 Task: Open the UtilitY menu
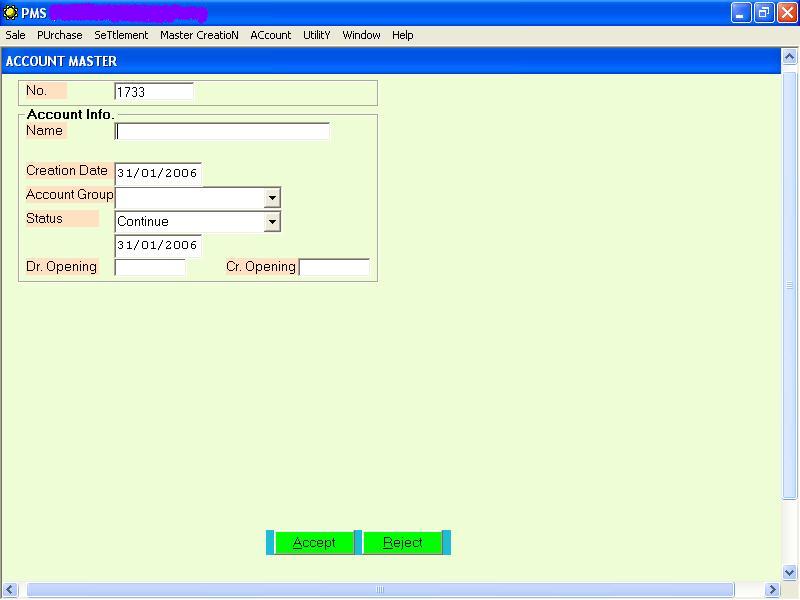tap(317, 35)
